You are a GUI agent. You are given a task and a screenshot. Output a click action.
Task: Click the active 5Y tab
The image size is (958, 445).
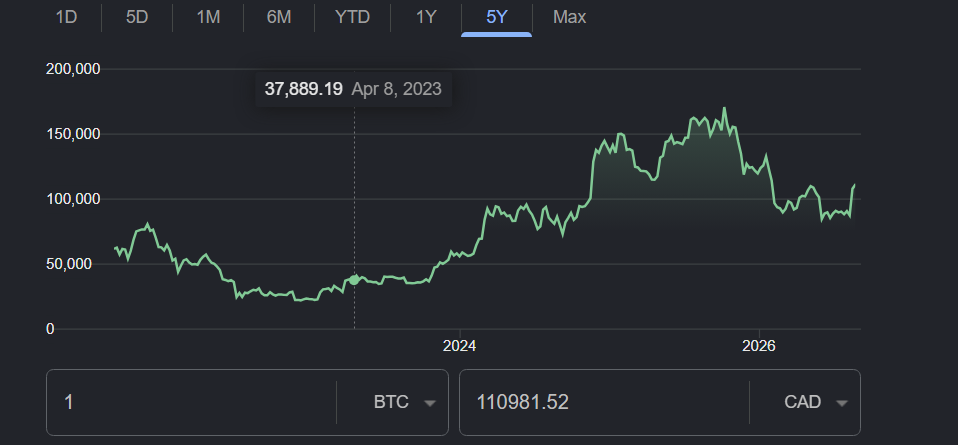497,17
